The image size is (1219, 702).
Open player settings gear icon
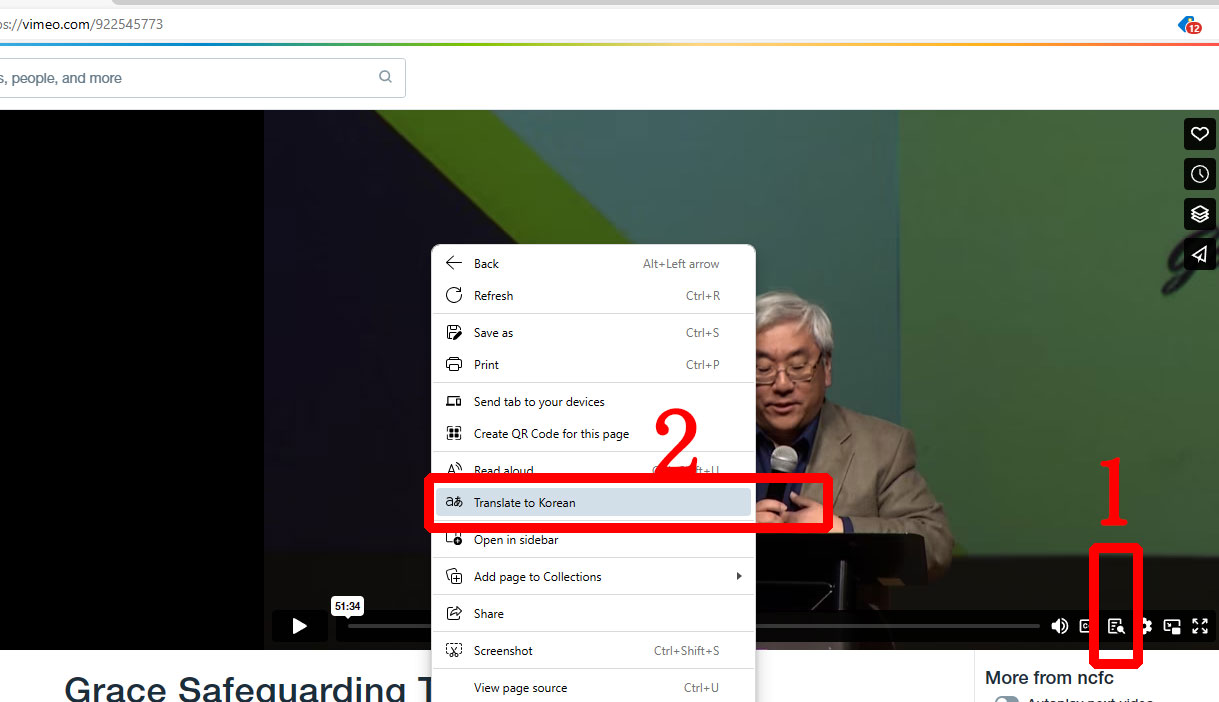(x=1147, y=627)
